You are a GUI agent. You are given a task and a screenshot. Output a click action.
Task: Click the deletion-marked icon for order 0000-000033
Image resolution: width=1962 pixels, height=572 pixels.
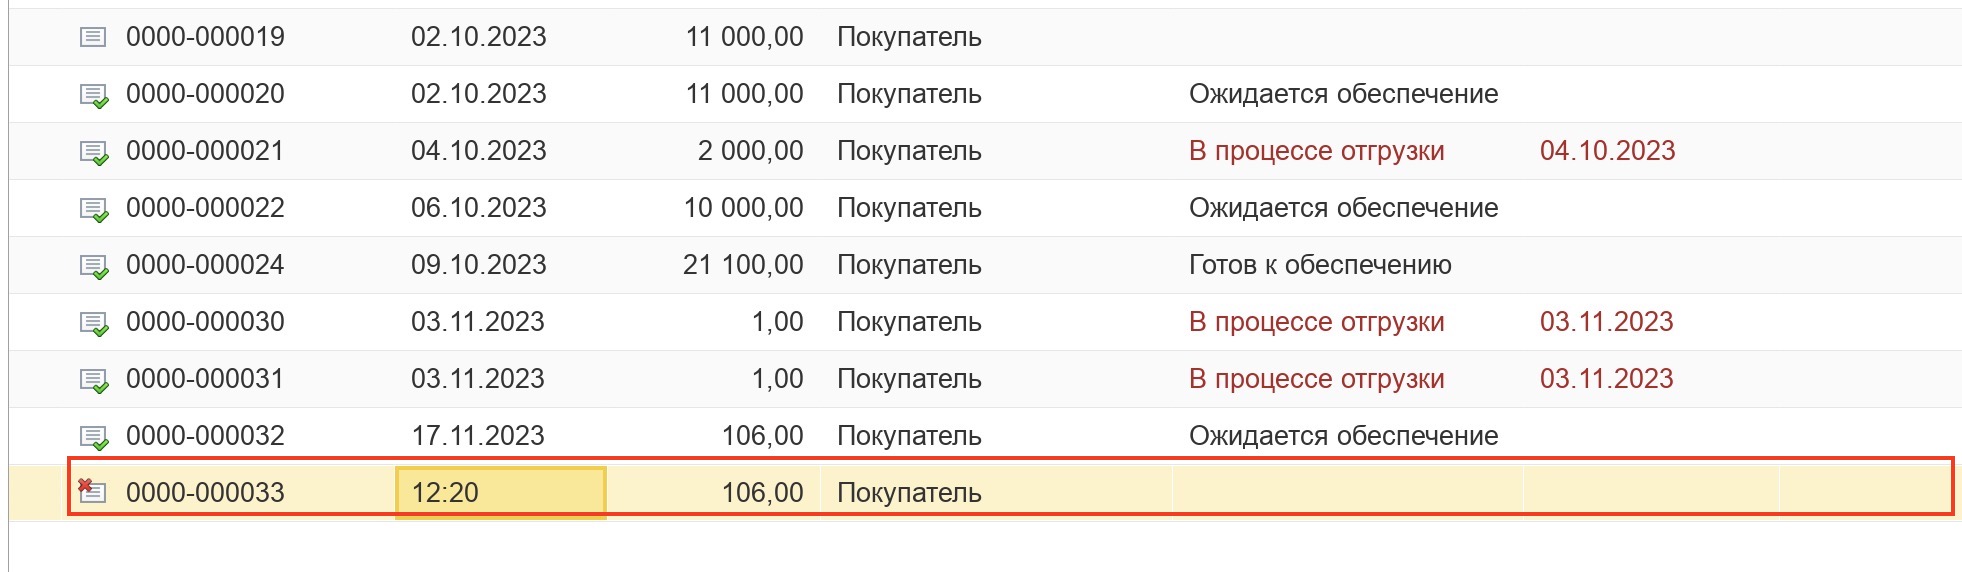[92, 491]
